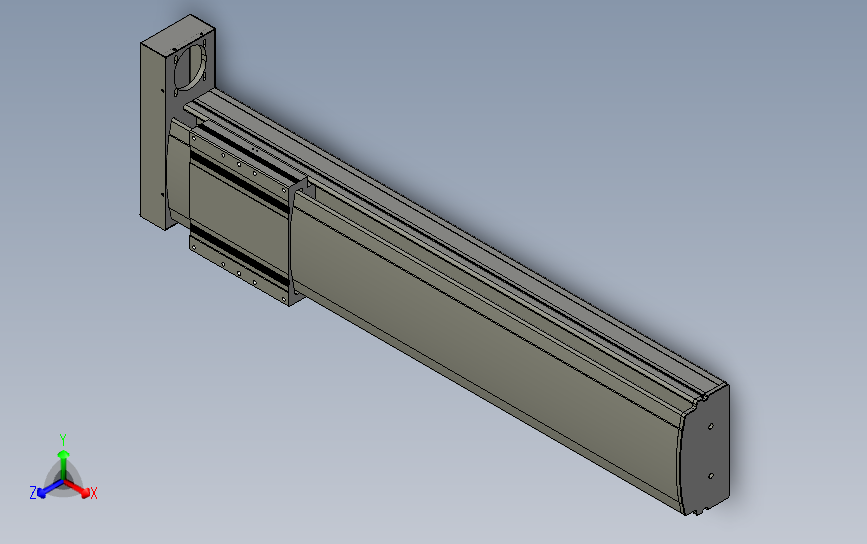
Task: Click the blue Z axis of the triad
Action: click(x=50, y=489)
